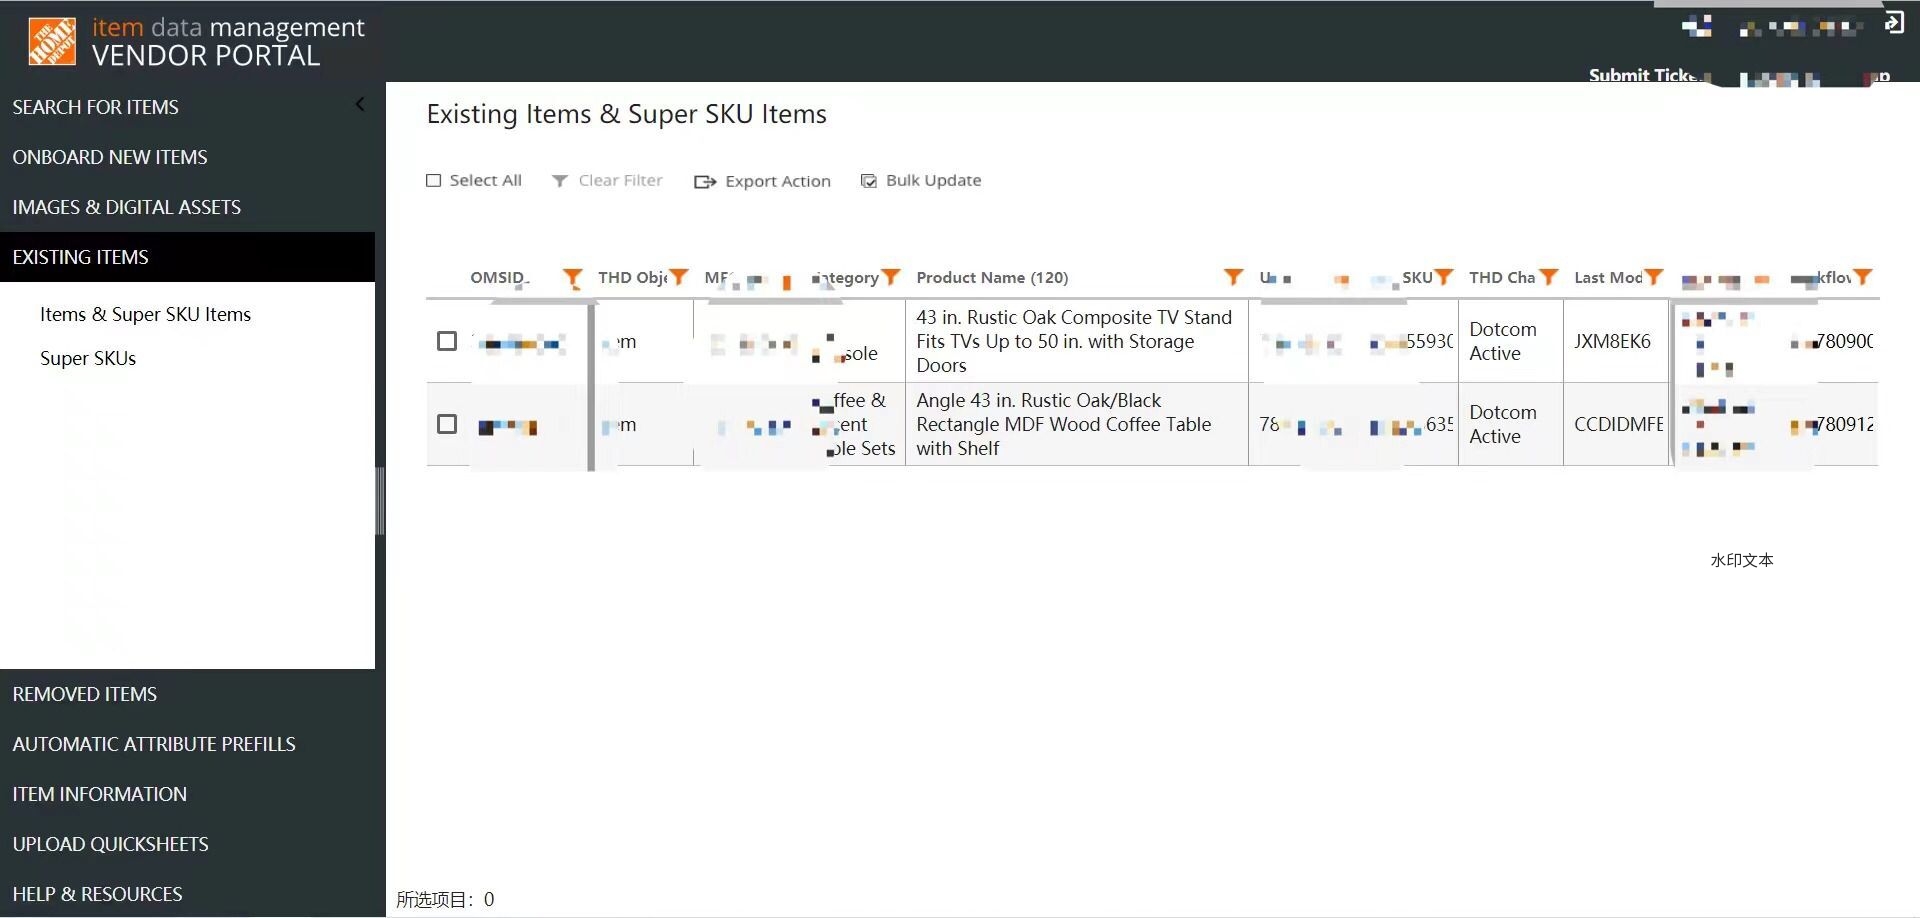Expand the Removed Items menu
Screen dimensions: 1920x918
tap(85, 694)
